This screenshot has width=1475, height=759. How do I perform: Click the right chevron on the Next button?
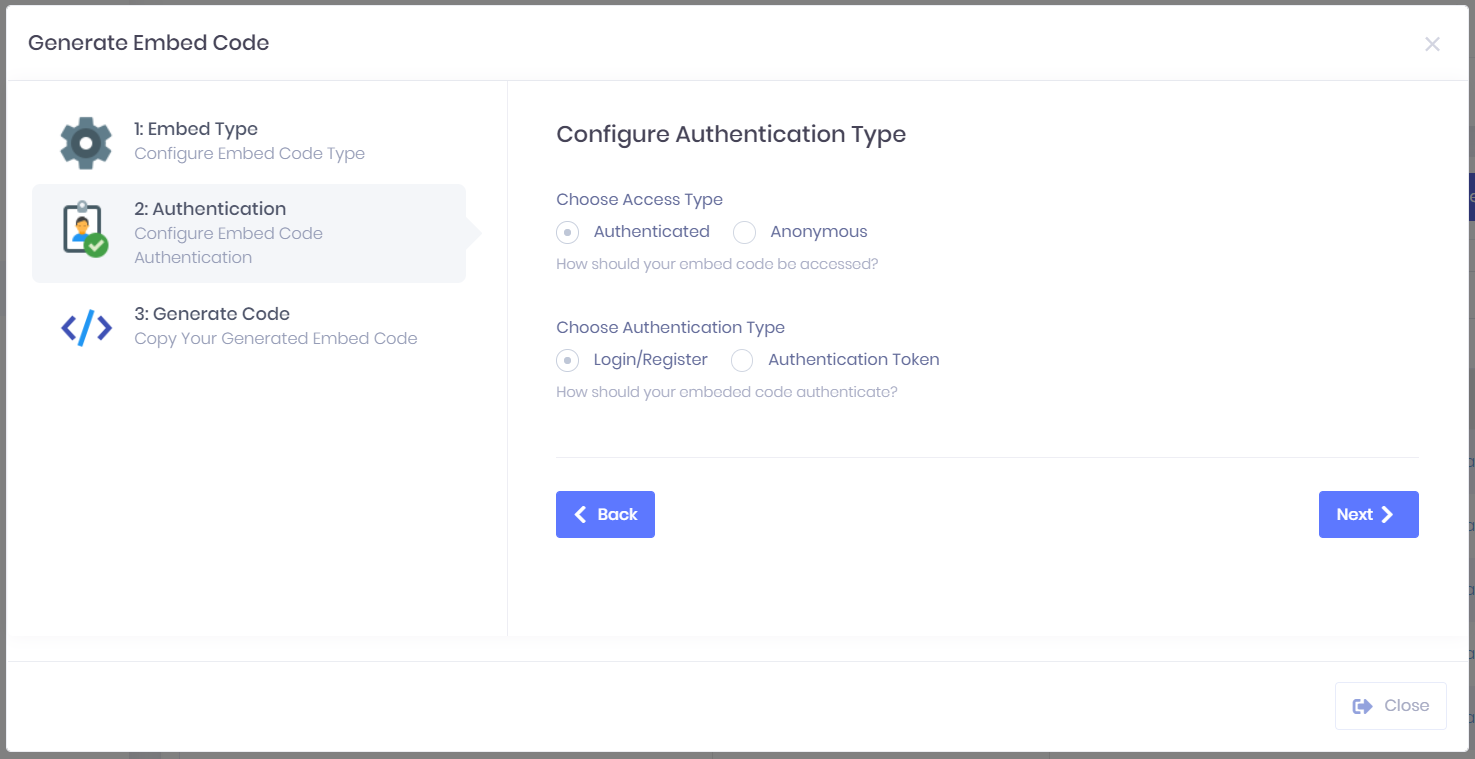[x=1387, y=514]
